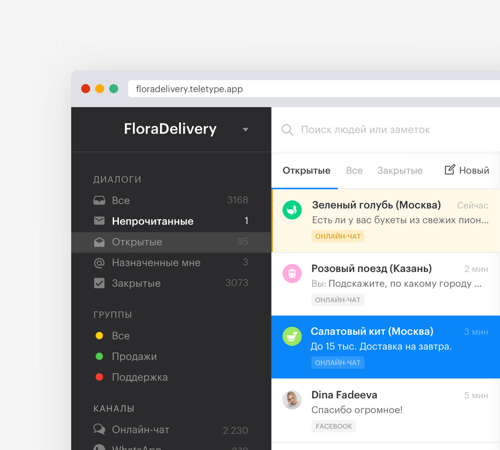Click 'ОНЛАЙН-ЧАТ' tag on Салатовый кит
Image resolution: width=500 pixels, height=450 pixels.
coord(338,363)
